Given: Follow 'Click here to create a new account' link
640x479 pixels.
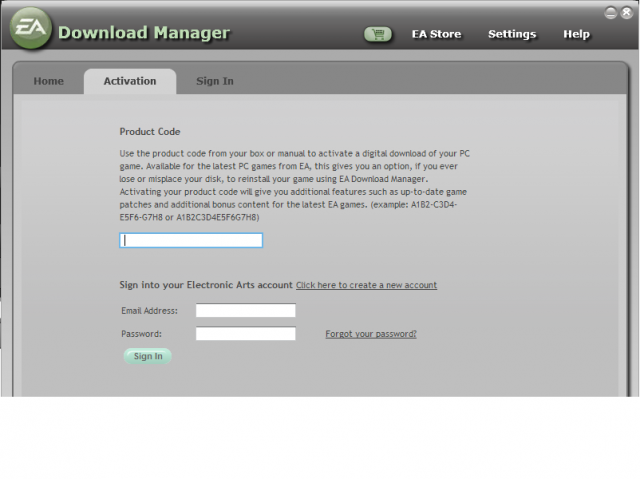Looking at the screenshot, I should pos(367,285).
